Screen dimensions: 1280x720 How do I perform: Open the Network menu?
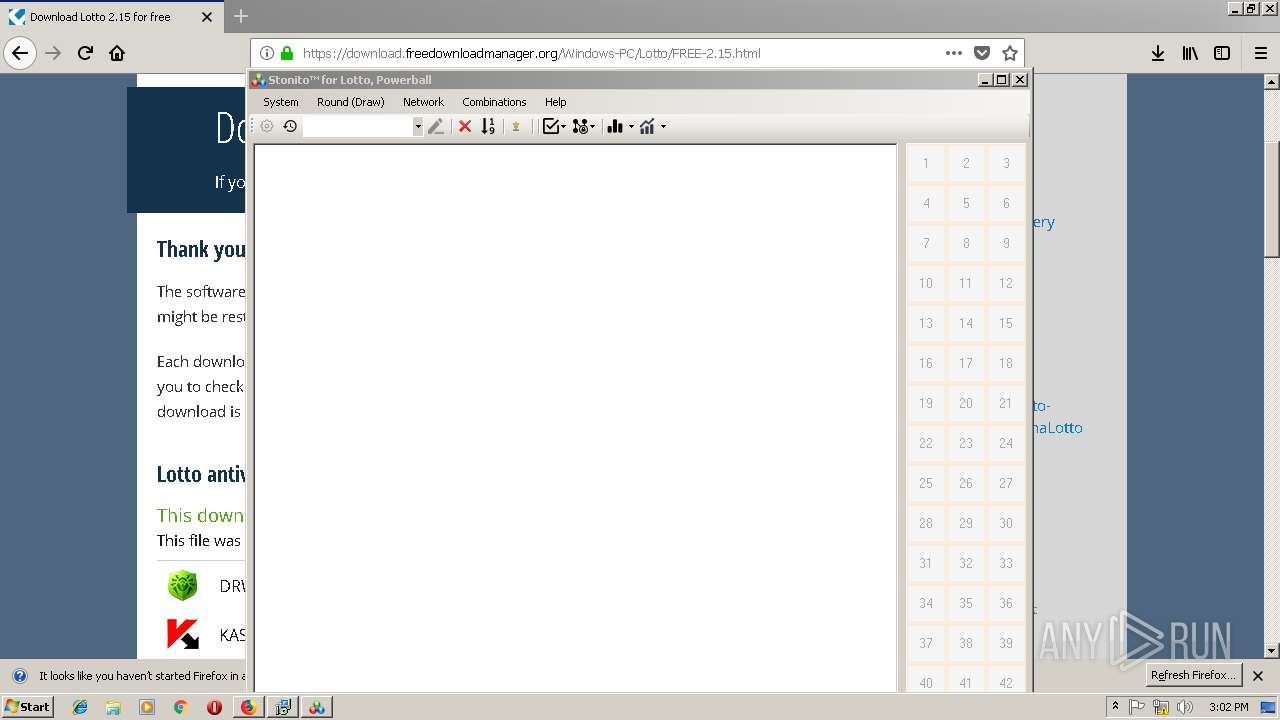(x=423, y=102)
